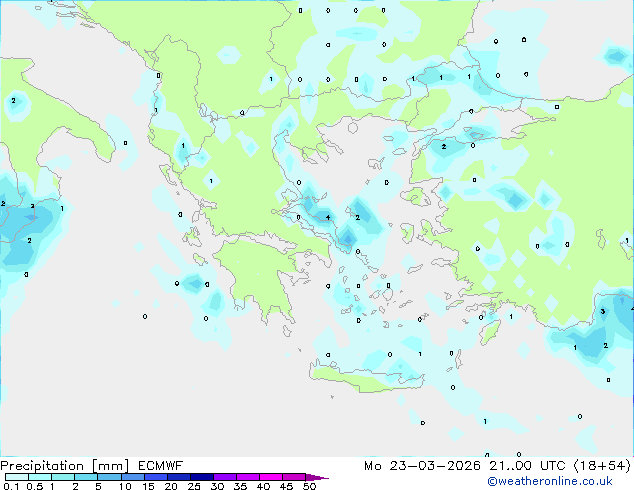Select the 35–40 mm violet legend swatch
This screenshot has height=490, width=634.
pyautogui.click(x=248, y=477)
